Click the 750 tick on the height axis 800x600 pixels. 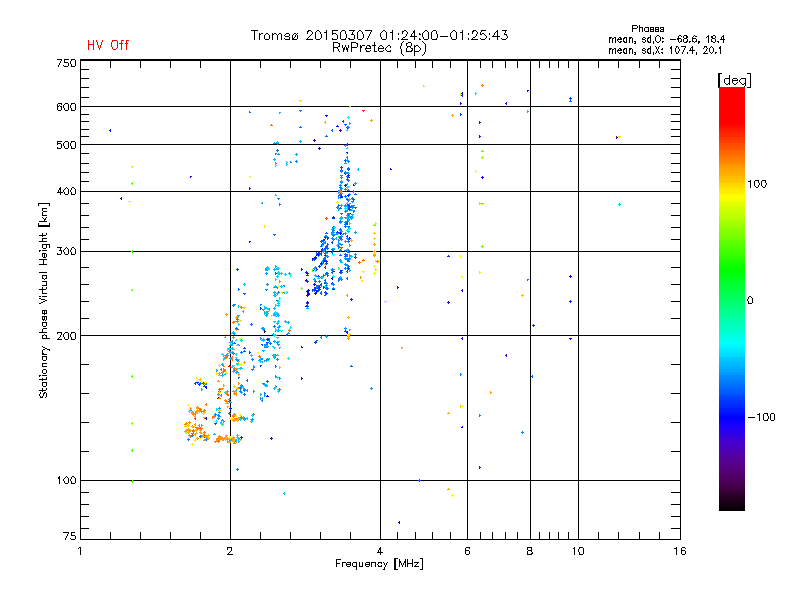[65, 63]
